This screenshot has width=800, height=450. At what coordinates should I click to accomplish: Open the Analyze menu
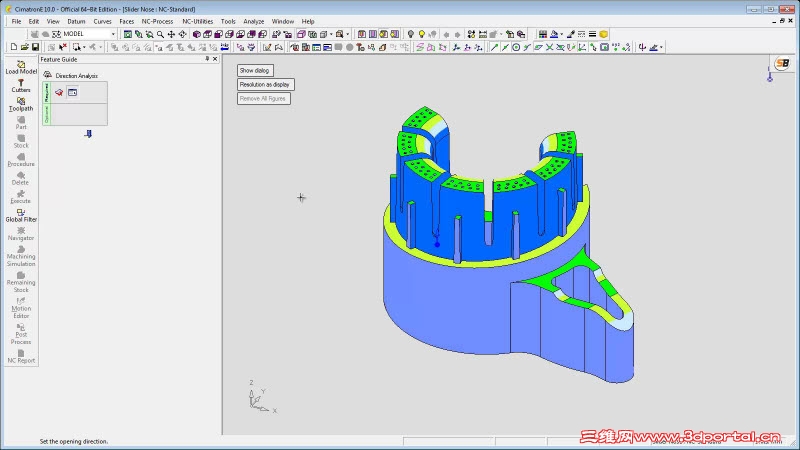pyautogui.click(x=254, y=21)
